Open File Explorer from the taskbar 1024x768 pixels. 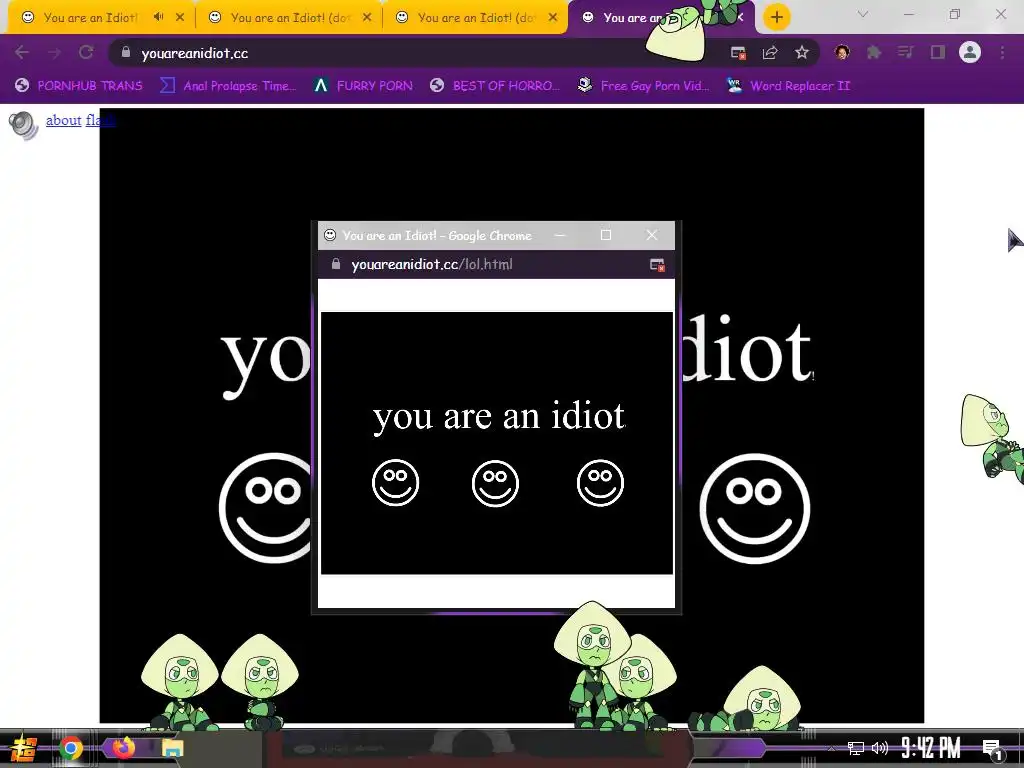(172, 748)
